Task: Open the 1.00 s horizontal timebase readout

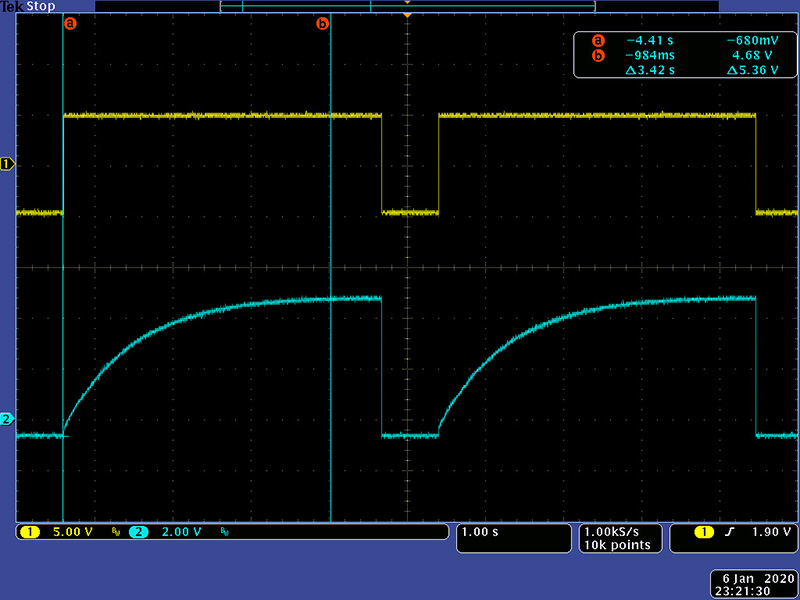Action: (480, 532)
